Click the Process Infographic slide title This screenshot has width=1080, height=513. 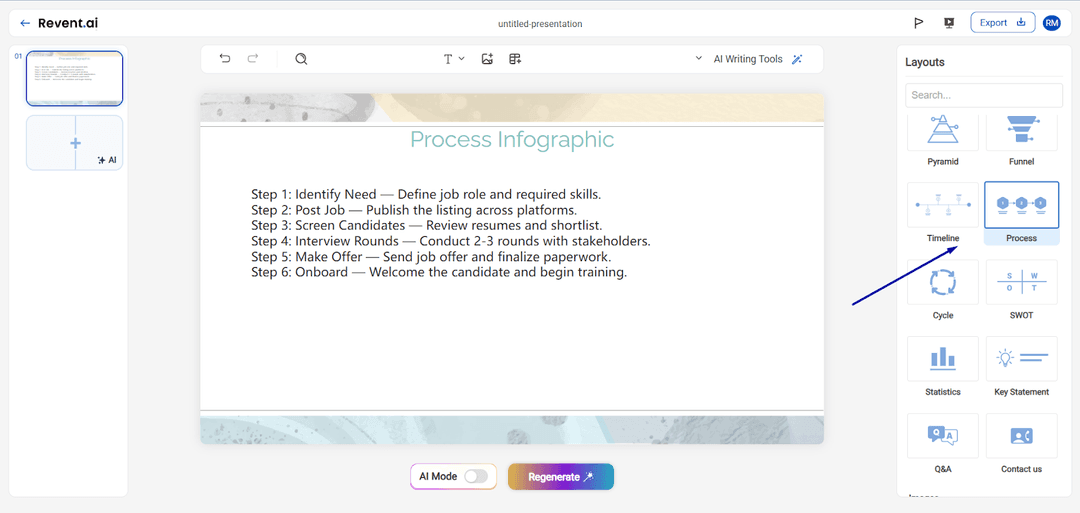point(512,140)
